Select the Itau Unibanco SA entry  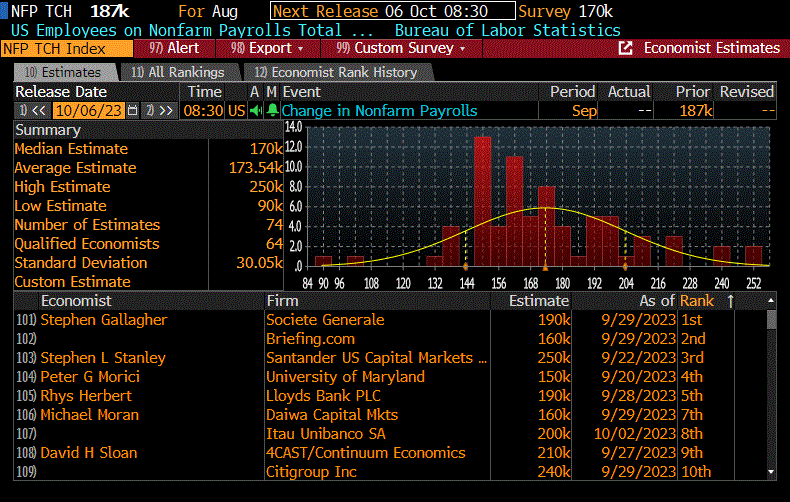(x=326, y=434)
